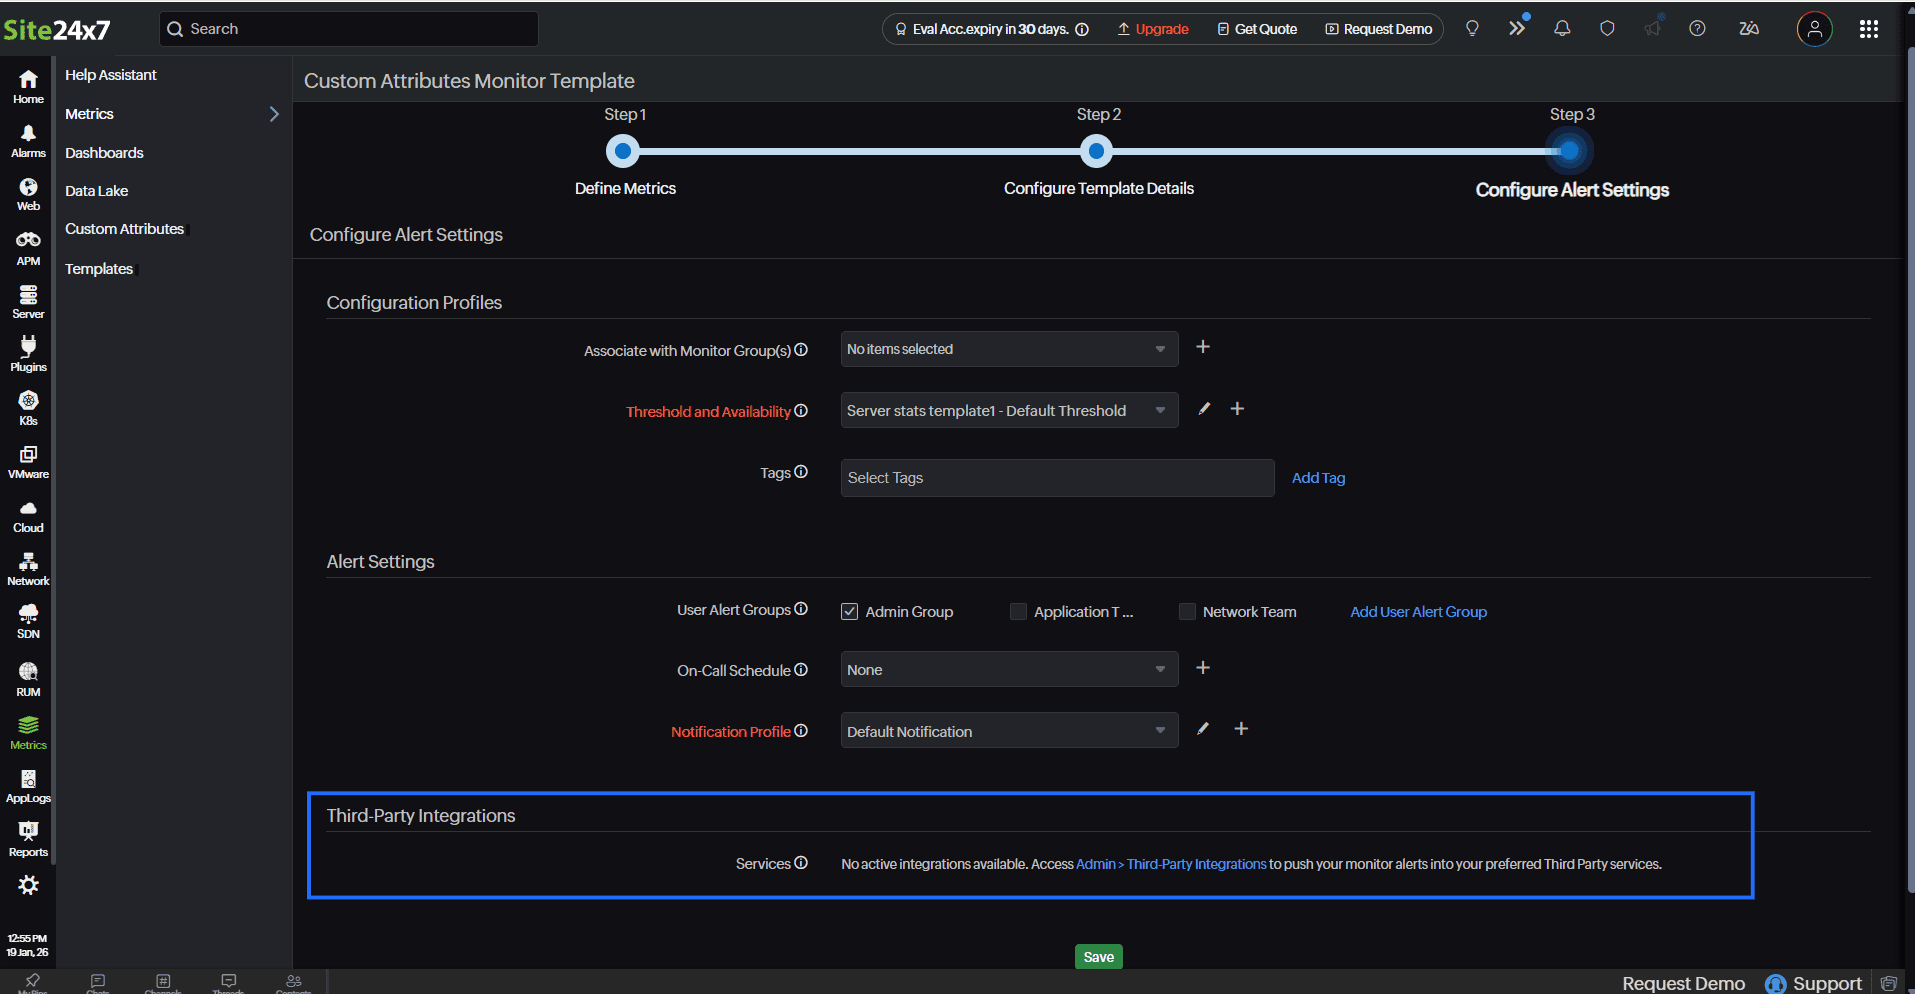1915x994 pixels.
Task: Open the Associate with Monitor Group(s) dropdown
Action: (1007, 348)
